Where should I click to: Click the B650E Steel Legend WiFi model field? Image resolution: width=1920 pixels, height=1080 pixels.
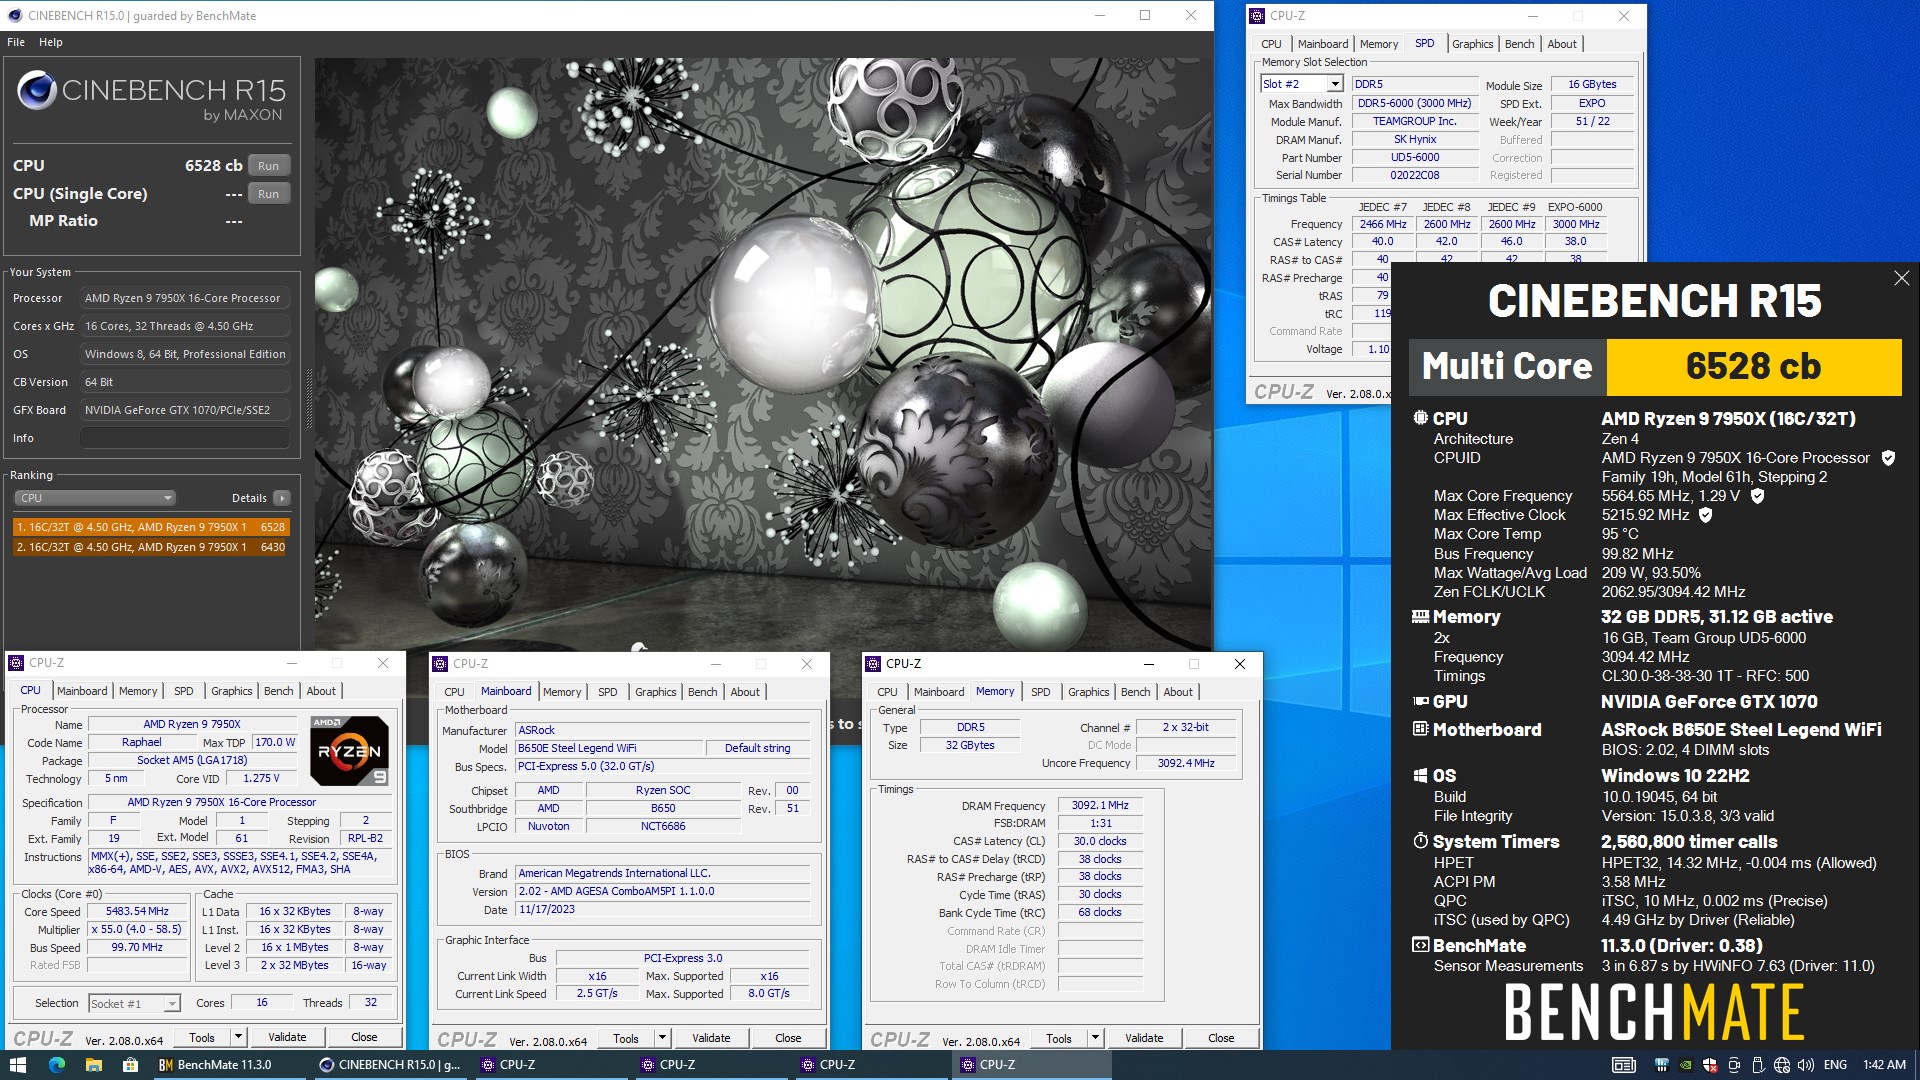pos(608,748)
